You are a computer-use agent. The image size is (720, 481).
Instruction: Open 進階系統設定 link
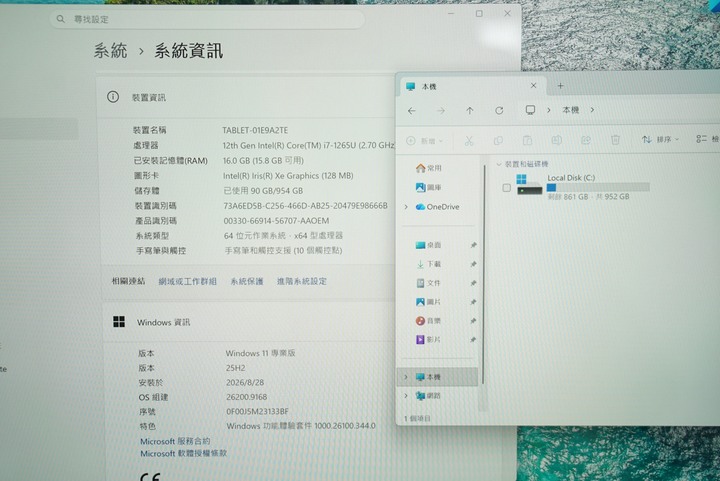click(x=302, y=281)
